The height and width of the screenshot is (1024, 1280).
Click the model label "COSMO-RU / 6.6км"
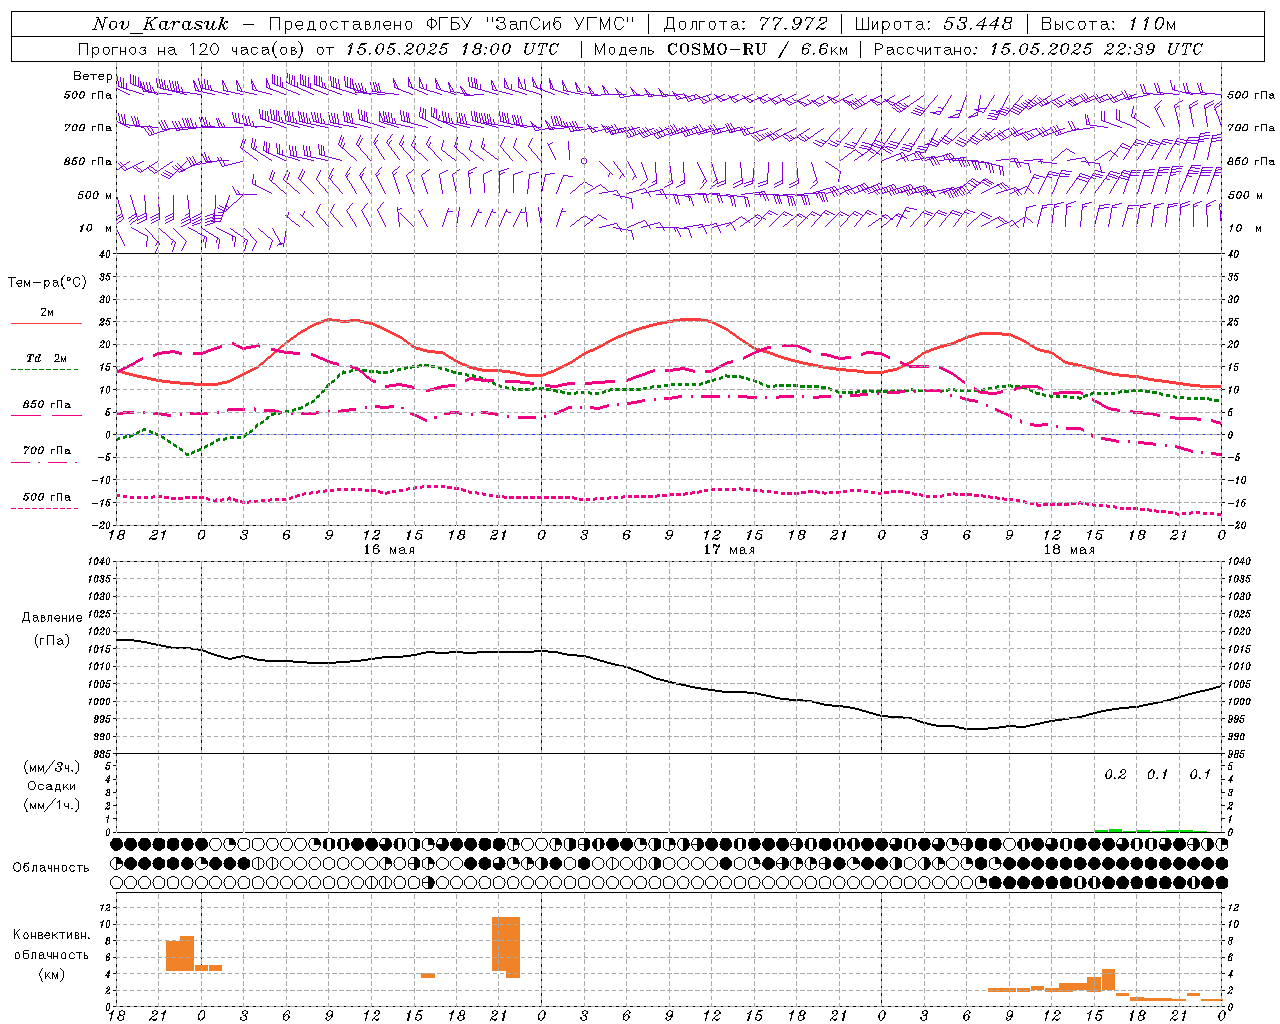(x=758, y=49)
